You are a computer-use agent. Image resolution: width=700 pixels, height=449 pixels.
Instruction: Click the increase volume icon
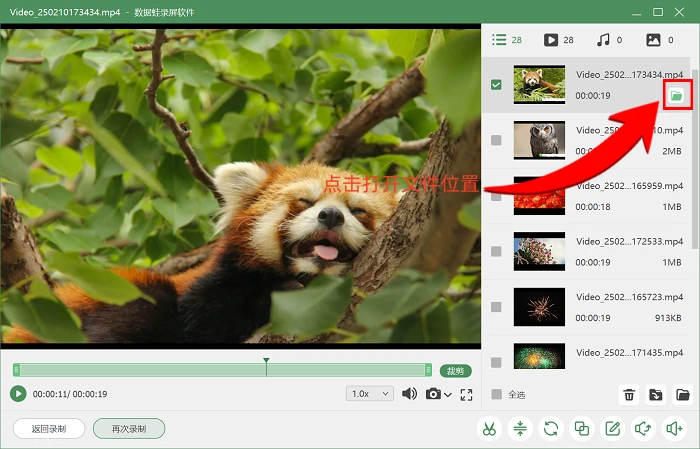(x=674, y=429)
